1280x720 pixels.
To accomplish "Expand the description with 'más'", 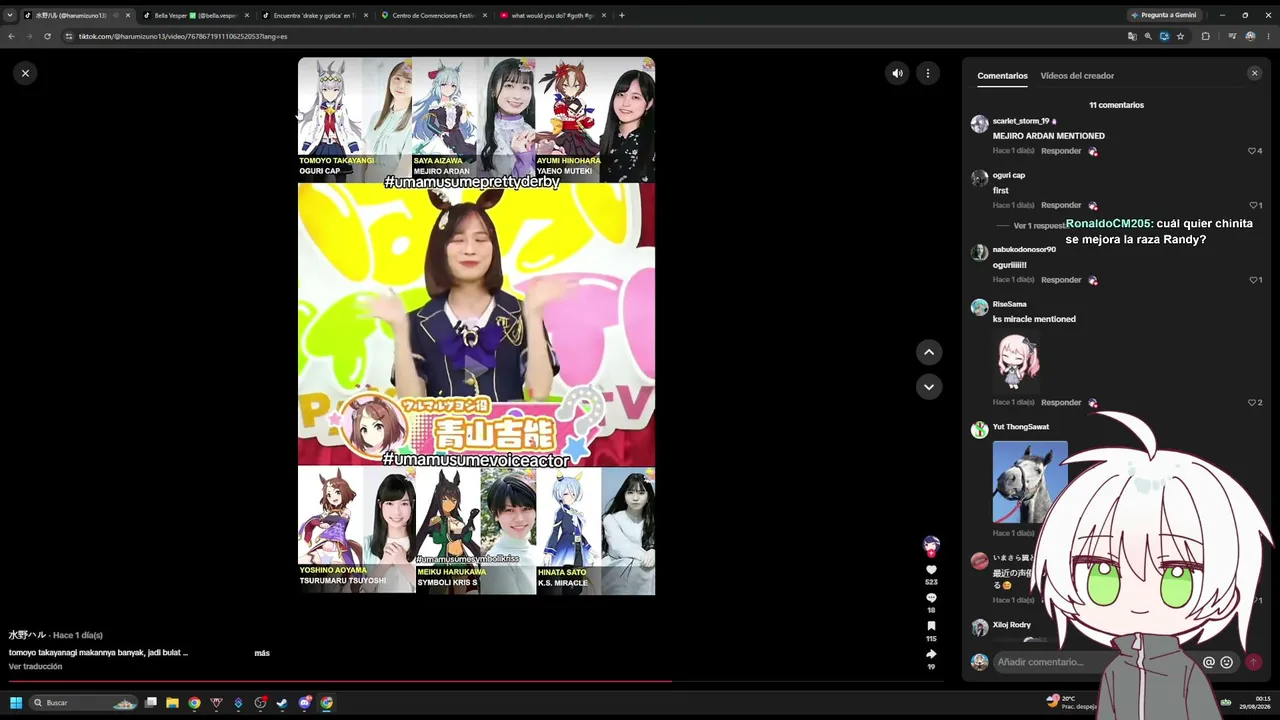I will click(262, 653).
